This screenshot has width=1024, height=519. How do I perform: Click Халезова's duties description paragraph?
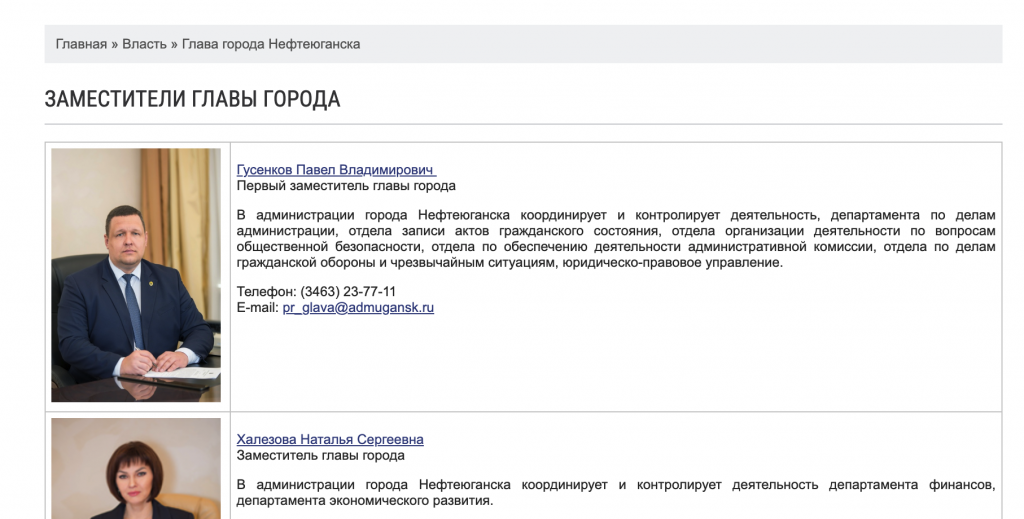point(616,493)
